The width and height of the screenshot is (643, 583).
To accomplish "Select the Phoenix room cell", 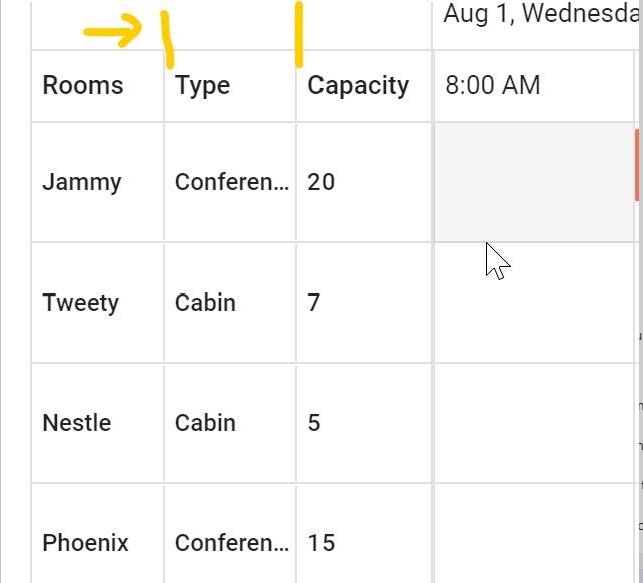I will point(85,543).
